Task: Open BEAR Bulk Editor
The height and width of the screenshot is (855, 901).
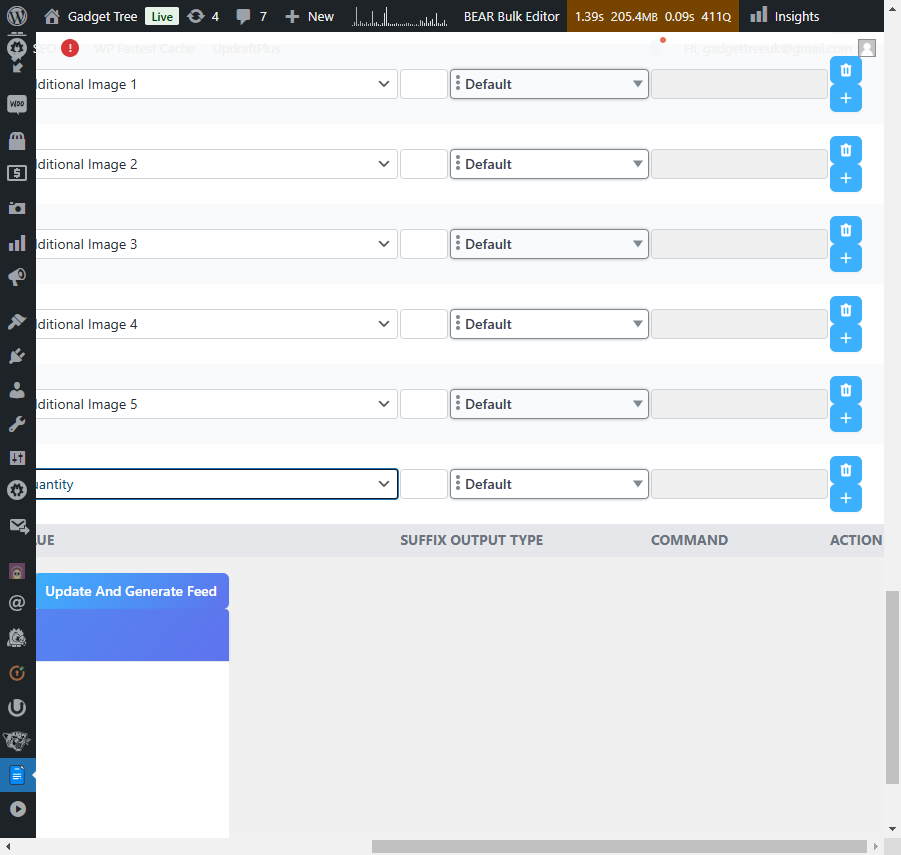Action: tap(511, 16)
